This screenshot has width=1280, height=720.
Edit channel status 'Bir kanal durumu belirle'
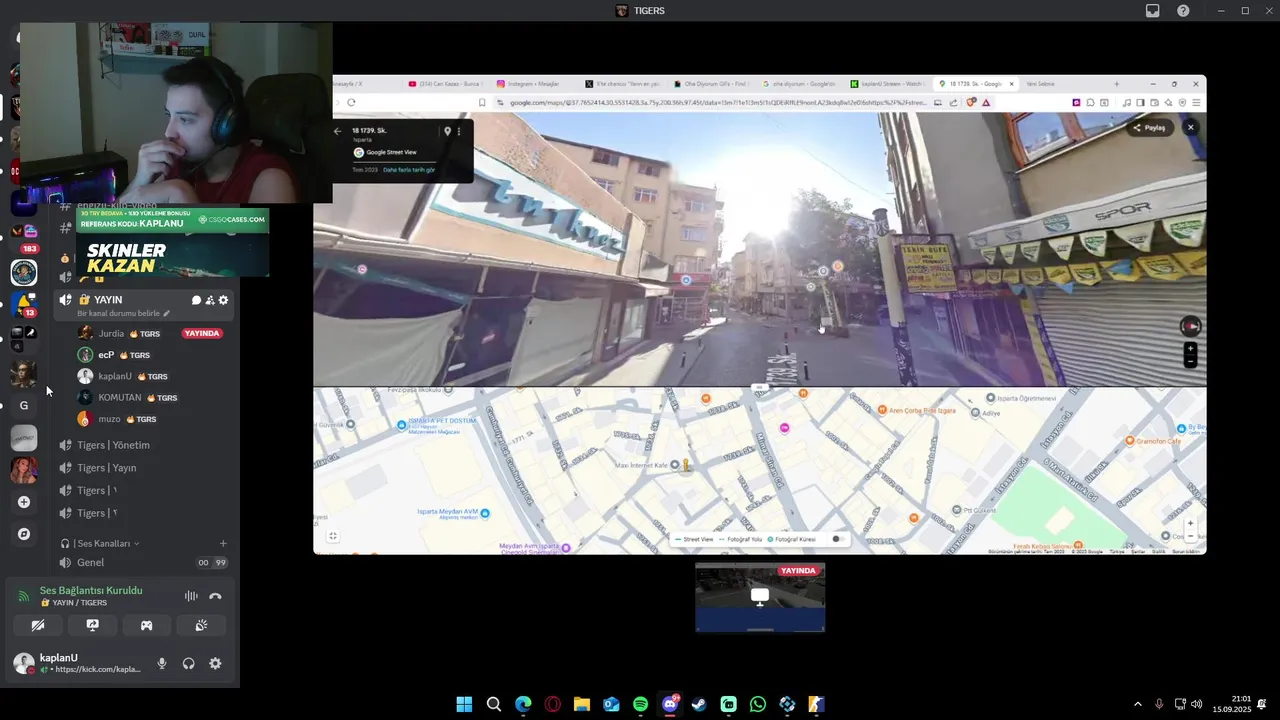(x=124, y=313)
